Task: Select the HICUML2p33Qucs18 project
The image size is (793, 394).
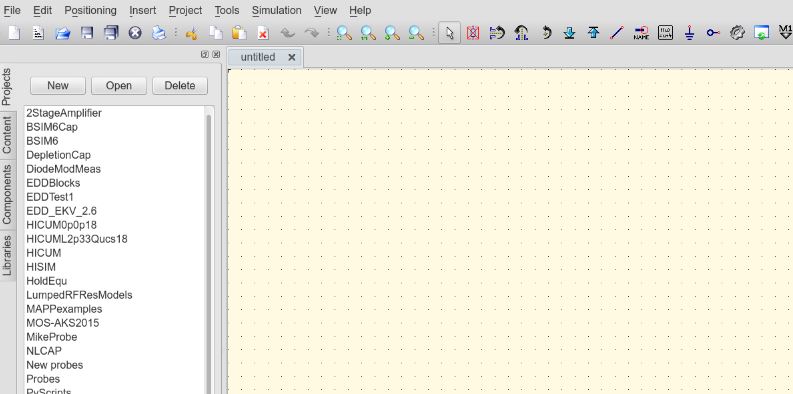Action: tap(77, 239)
